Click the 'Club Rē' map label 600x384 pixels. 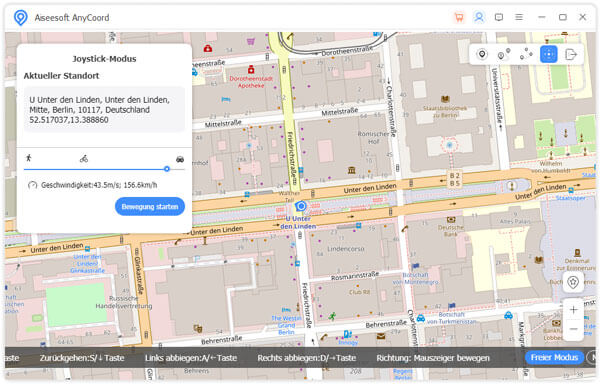click(359, 292)
